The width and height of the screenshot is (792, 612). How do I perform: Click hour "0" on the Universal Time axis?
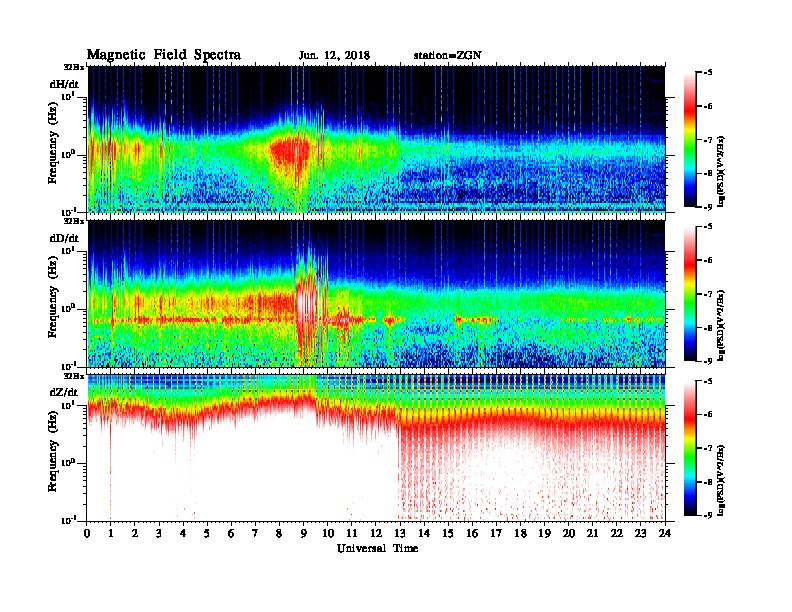[87, 533]
